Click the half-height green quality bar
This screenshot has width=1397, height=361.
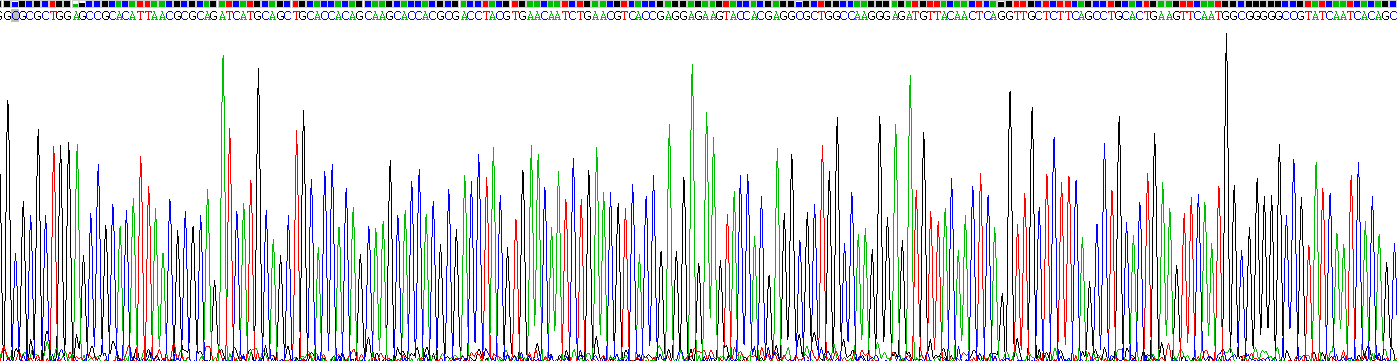[75, 5]
